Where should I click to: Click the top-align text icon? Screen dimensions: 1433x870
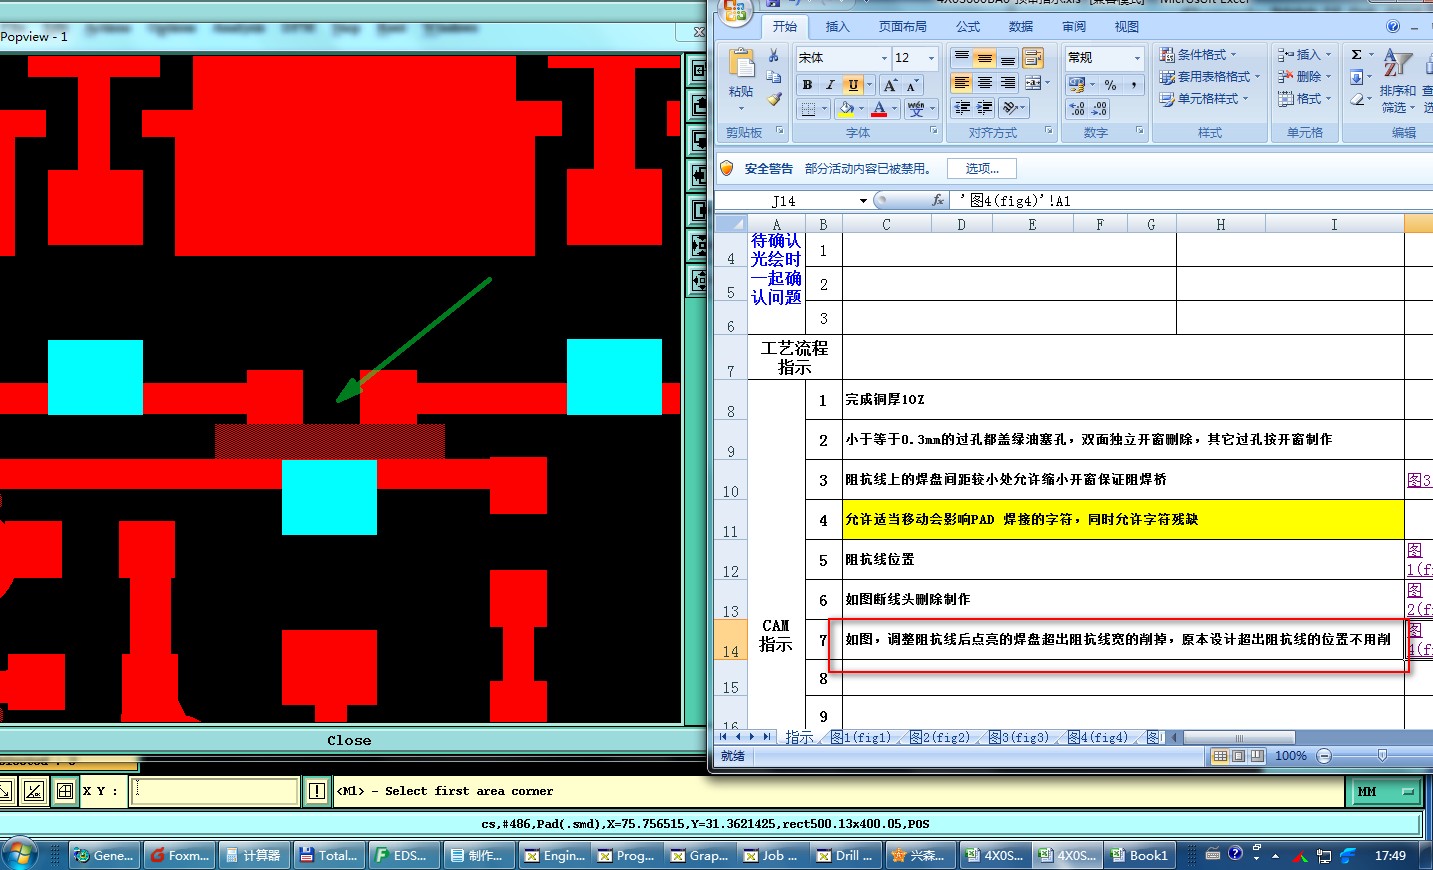(x=961, y=57)
